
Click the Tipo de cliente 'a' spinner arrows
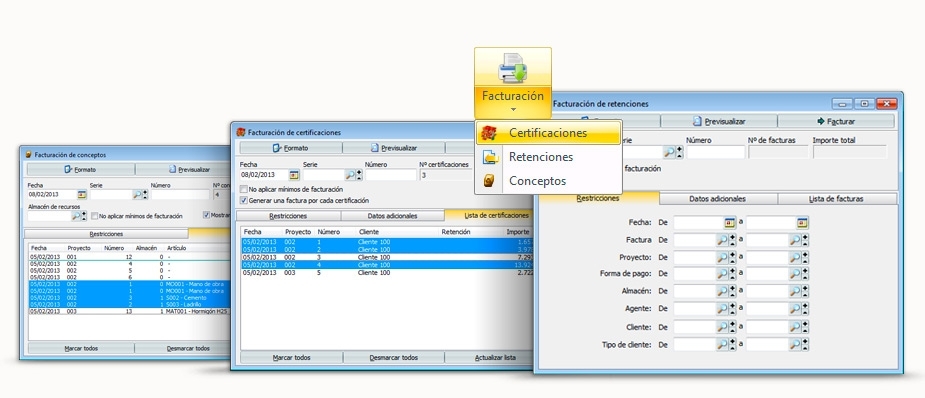click(x=805, y=344)
